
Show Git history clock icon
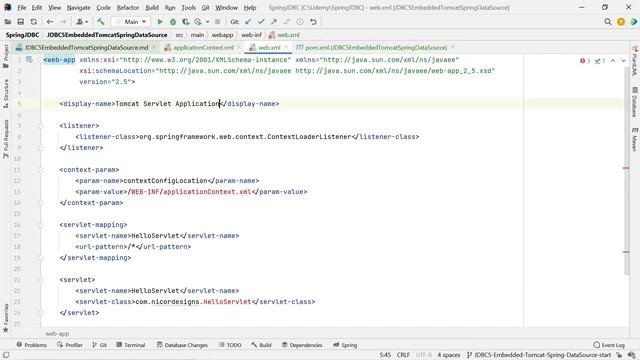pyautogui.click(x=300, y=22)
